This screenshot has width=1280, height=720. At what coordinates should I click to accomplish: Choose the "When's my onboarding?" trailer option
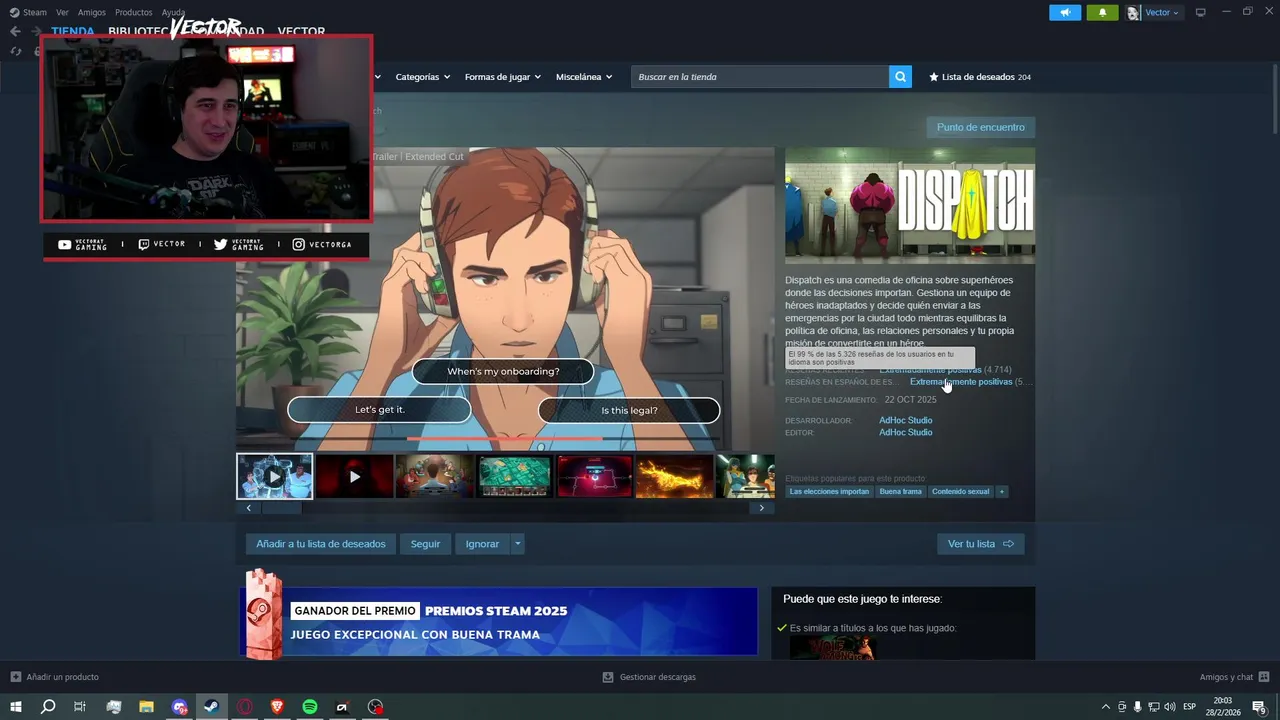[503, 372]
